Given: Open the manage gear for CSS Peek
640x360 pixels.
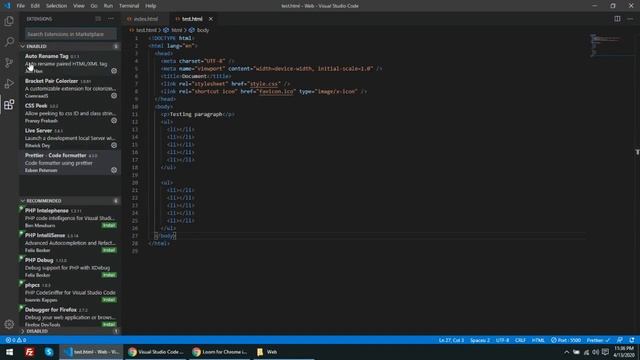Looking at the screenshot, I should coord(114,121).
